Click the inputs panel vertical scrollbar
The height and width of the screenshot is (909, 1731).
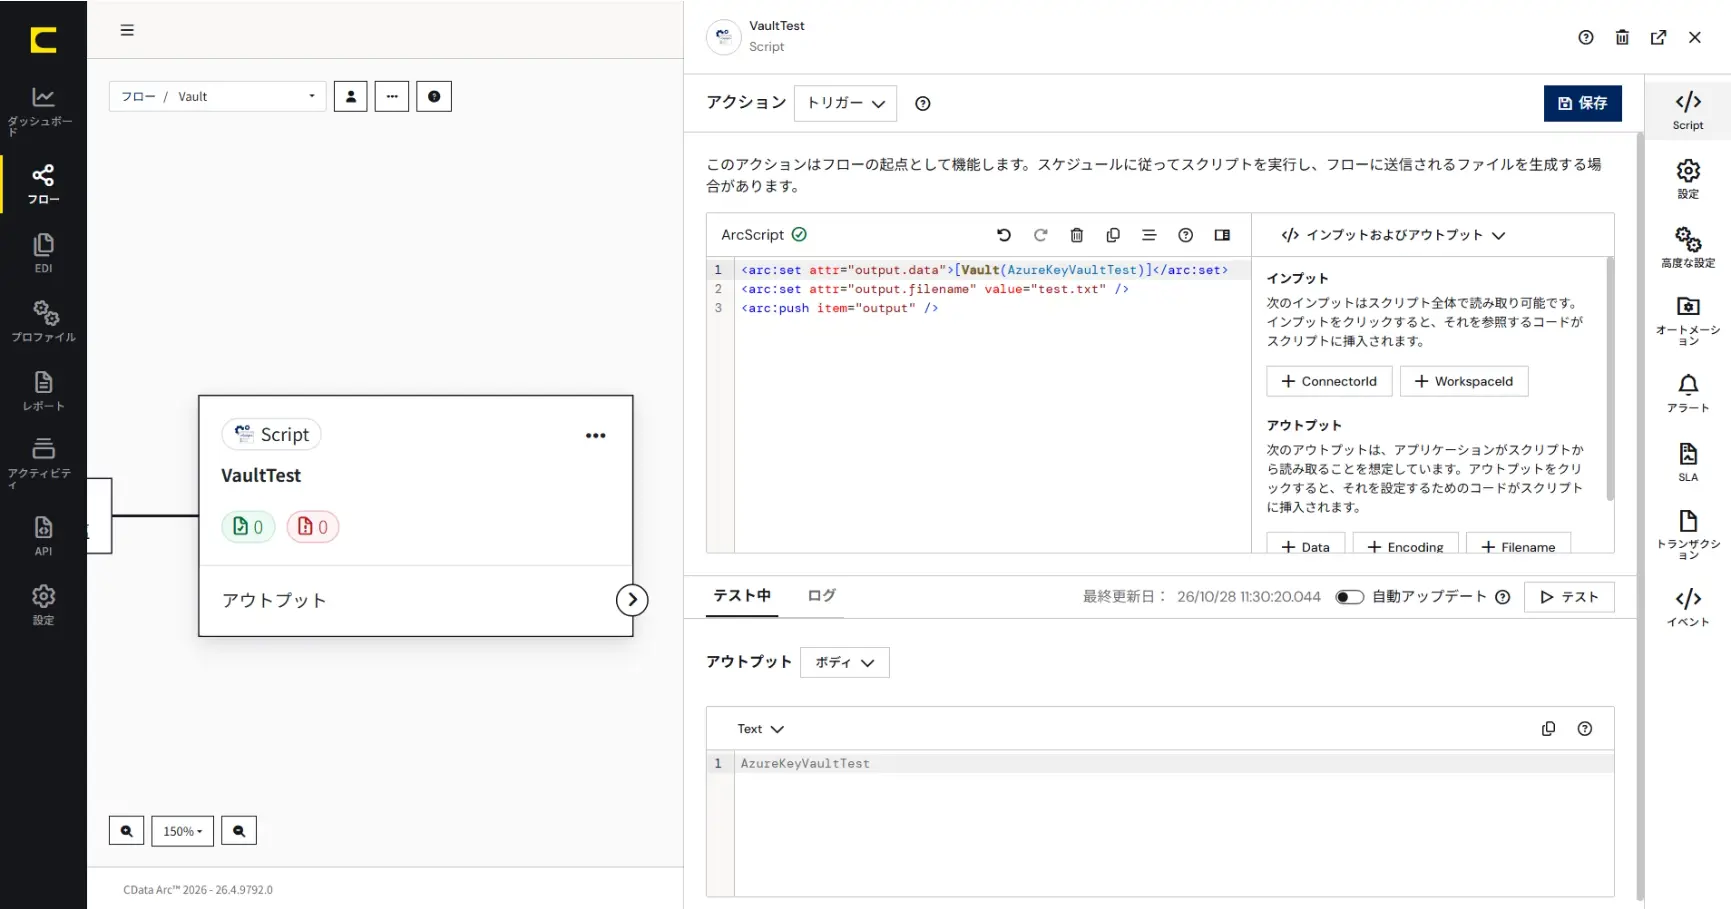point(1609,378)
